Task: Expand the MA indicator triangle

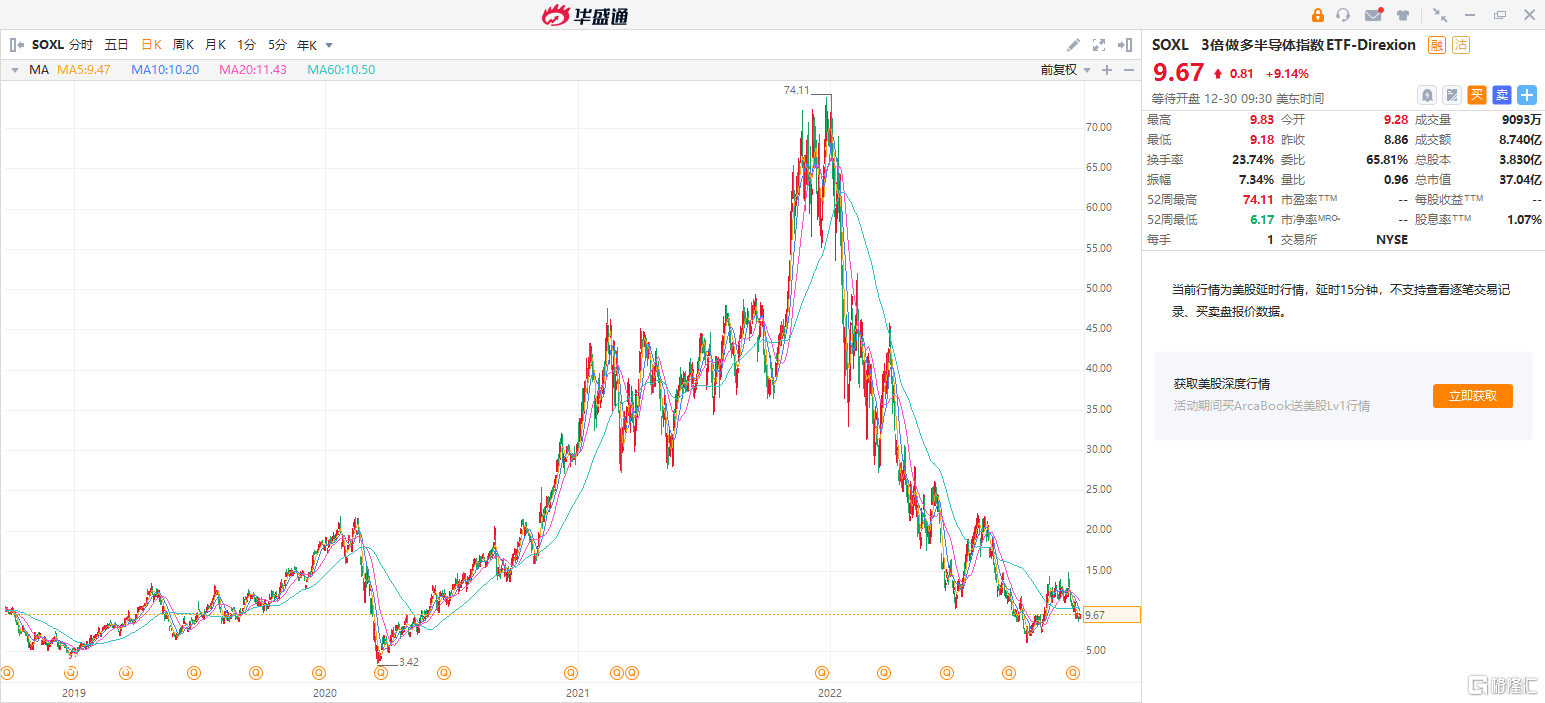Action: point(15,70)
